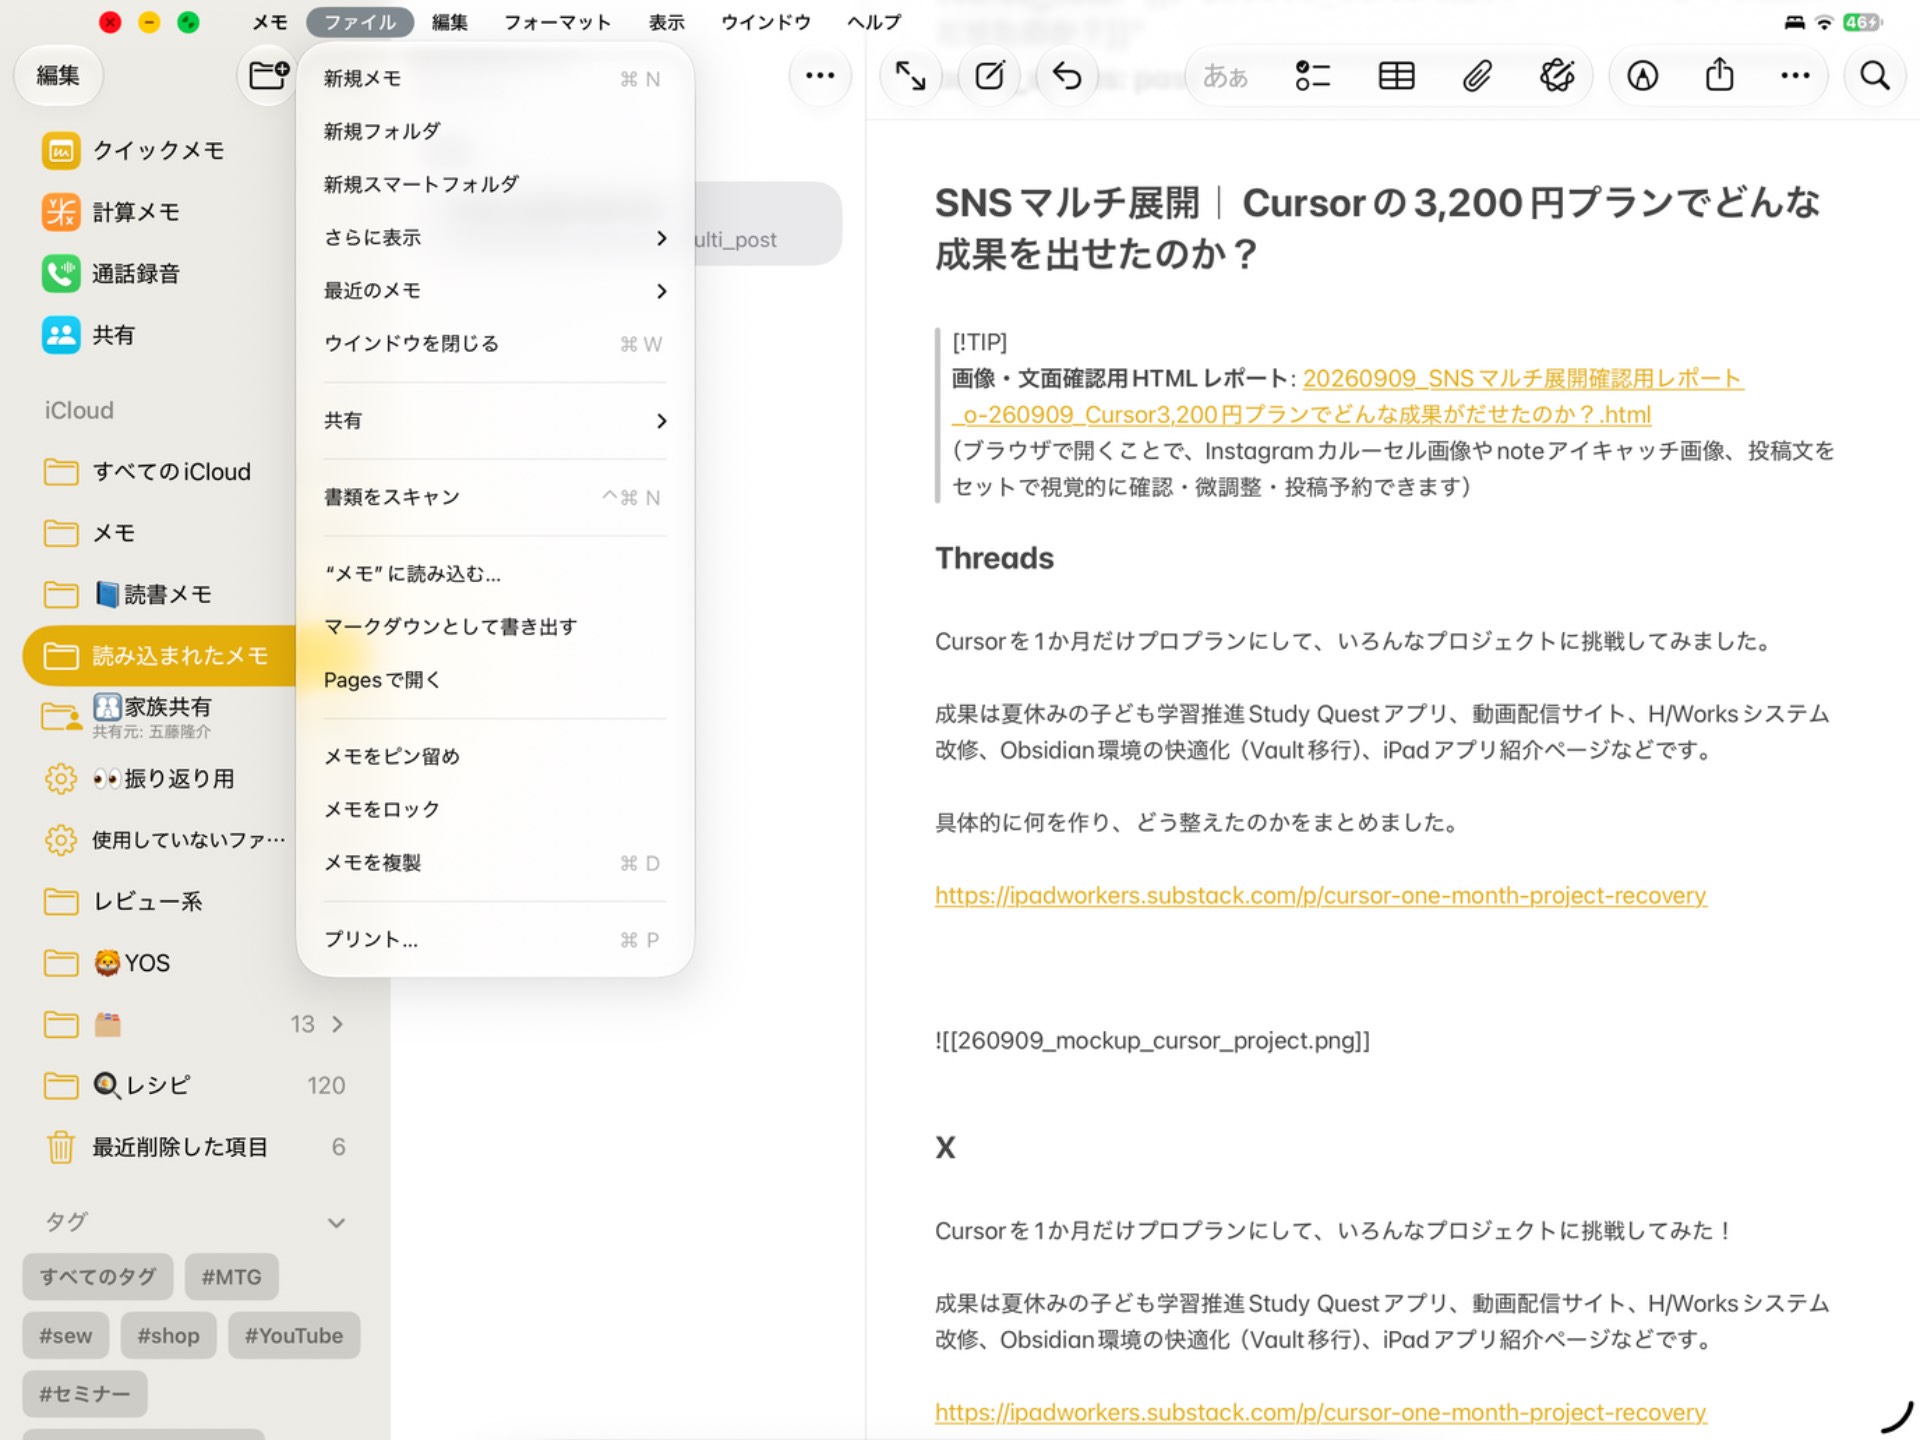The height and width of the screenshot is (1440, 1920).
Task: Toggle full screen with the expand arrows icon
Action: point(910,76)
